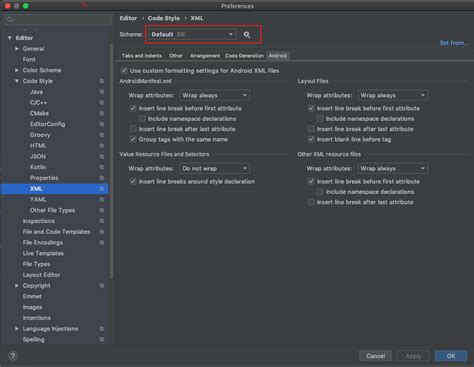Open Layout Files Wrap attributes dropdown
Image resolution: width=474 pixels, height=367 pixels.
point(393,95)
